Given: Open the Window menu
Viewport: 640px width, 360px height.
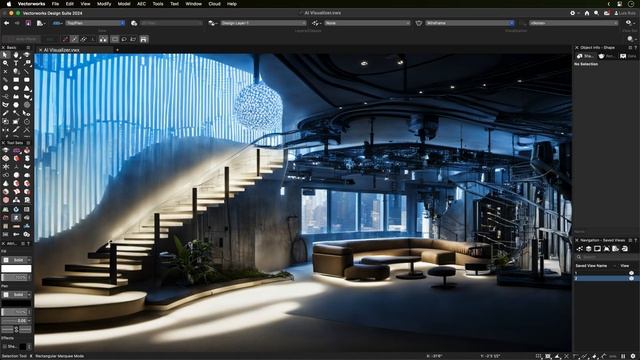Looking at the screenshot, I should pos(193,4).
